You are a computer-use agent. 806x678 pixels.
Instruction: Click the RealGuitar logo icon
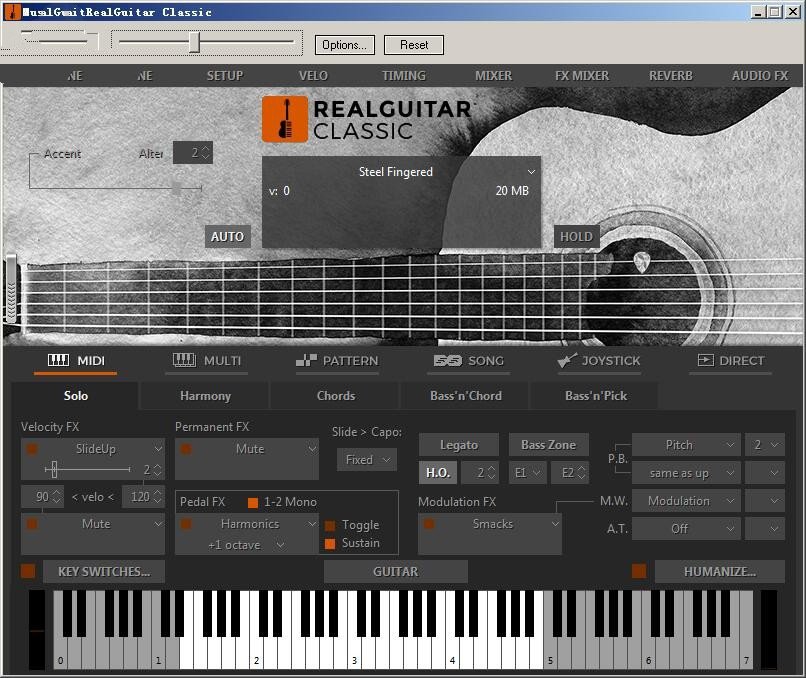[285, 119]
